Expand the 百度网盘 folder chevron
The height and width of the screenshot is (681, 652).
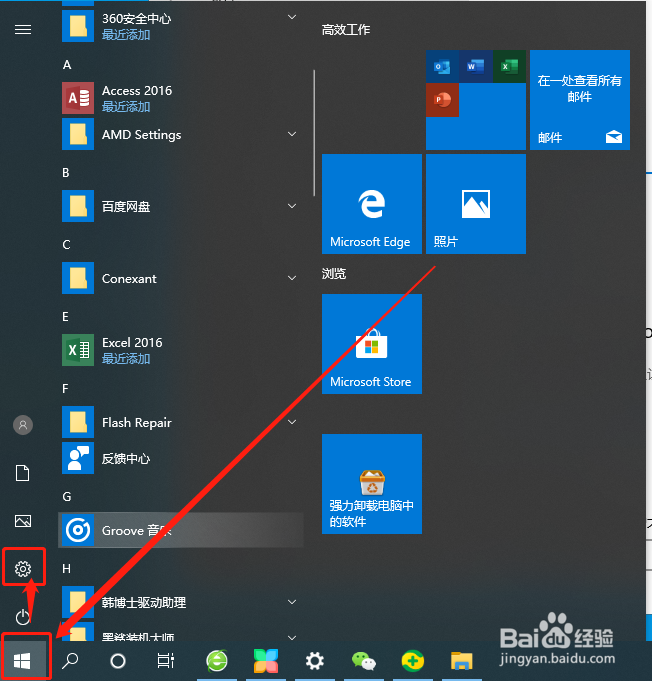pyautogui.click(x=292, y=206)
